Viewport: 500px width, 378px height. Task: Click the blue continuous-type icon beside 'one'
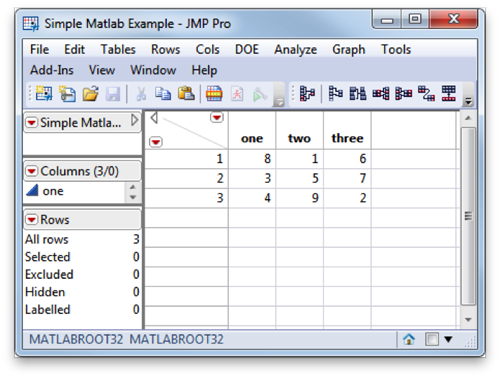pos(32,190)
